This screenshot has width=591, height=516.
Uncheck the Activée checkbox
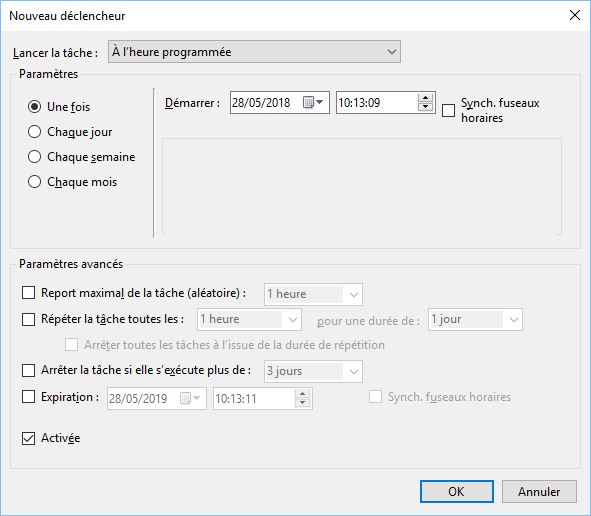coord(28,438)
